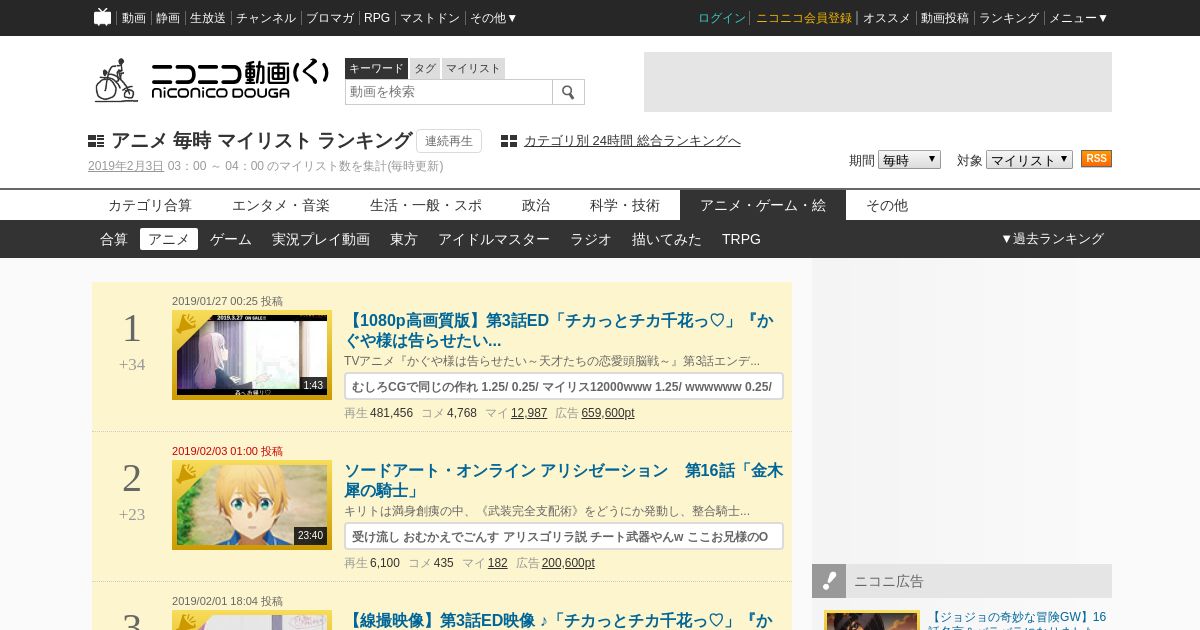Select アニメ・ゲーム・絵 tab
Image resolution: width=1200 pixels, height=630 pixels.
tap(763, 205)
